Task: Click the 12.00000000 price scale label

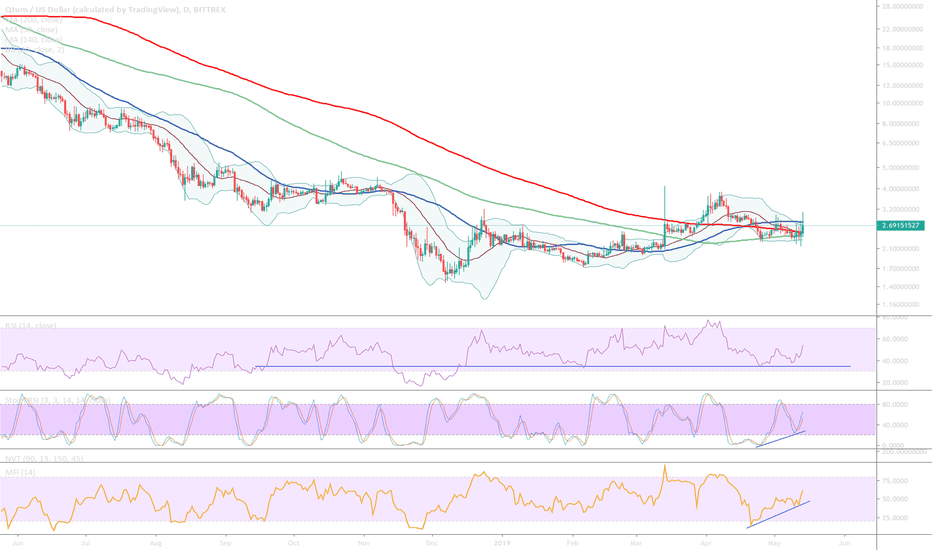Action: coord(904,86)
